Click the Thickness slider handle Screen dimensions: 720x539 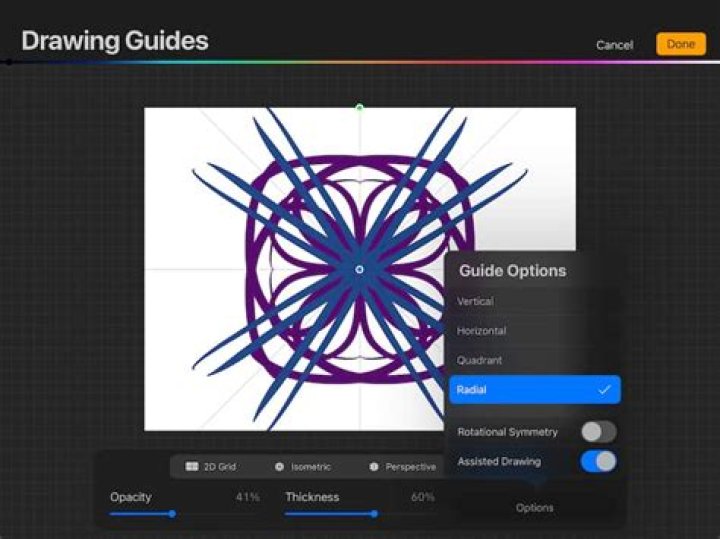pyautogui.click(x=374, y=514)
